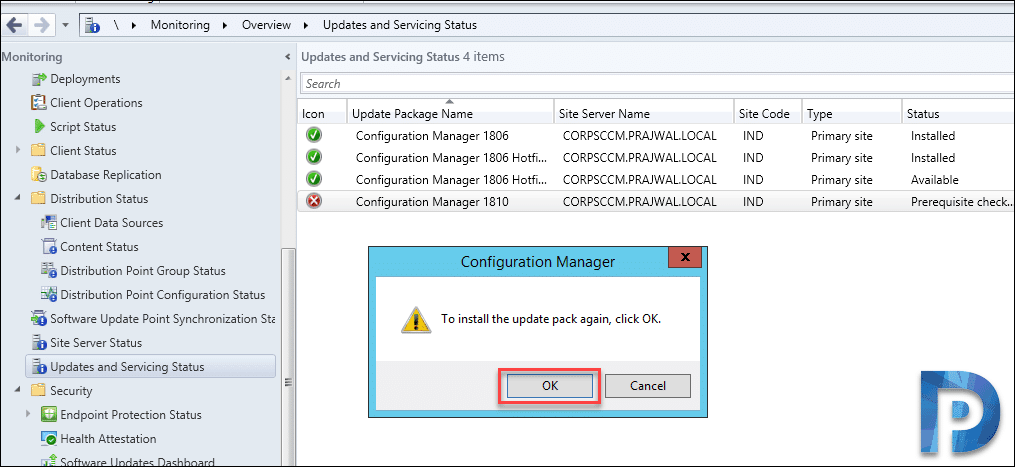This screenshot has width=1015, height=467.
Task: Click OK in Configuration Manager dialog
Action: point(550,386)
